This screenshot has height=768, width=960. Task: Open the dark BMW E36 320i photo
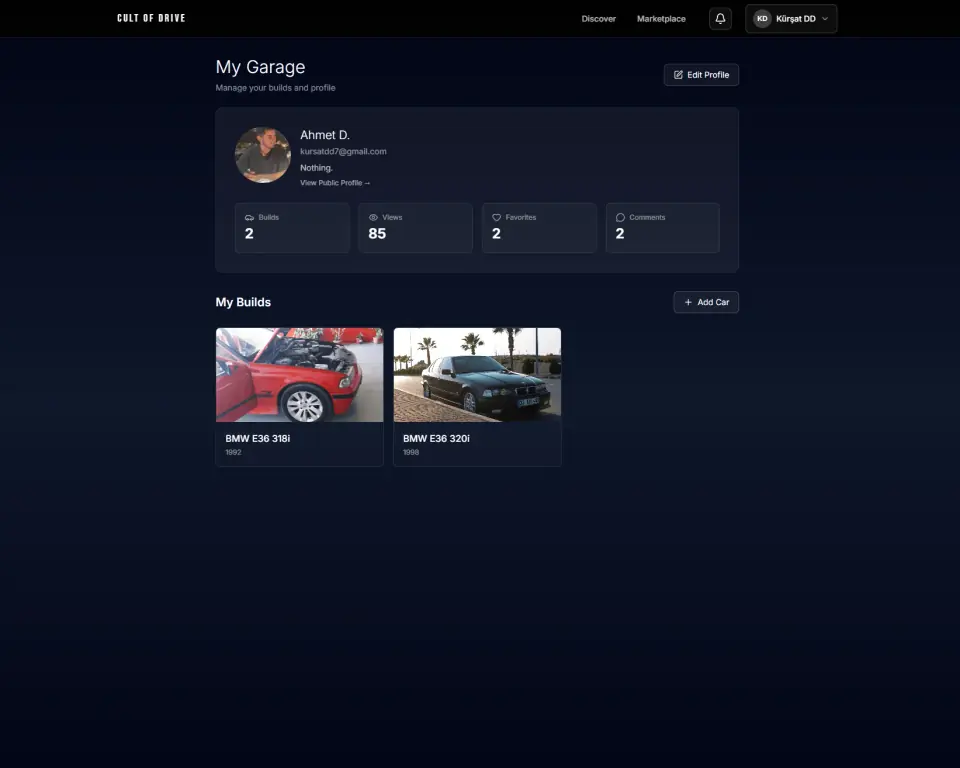(477, 375)
